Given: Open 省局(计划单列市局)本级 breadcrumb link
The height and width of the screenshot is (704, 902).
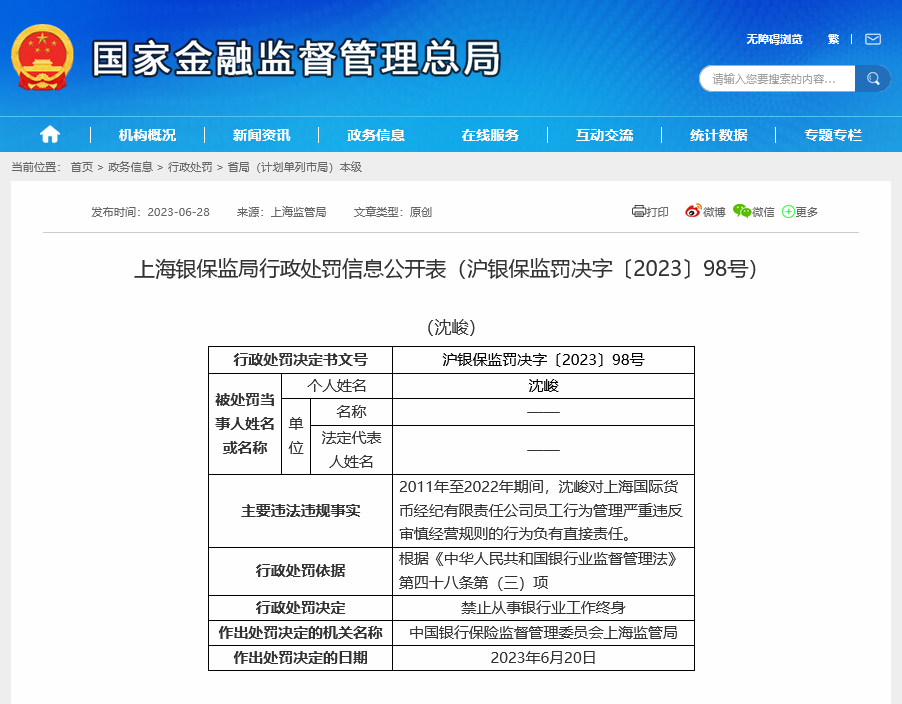Looking at the screenshot, I should pyautogui.click(x=295, y=167).
